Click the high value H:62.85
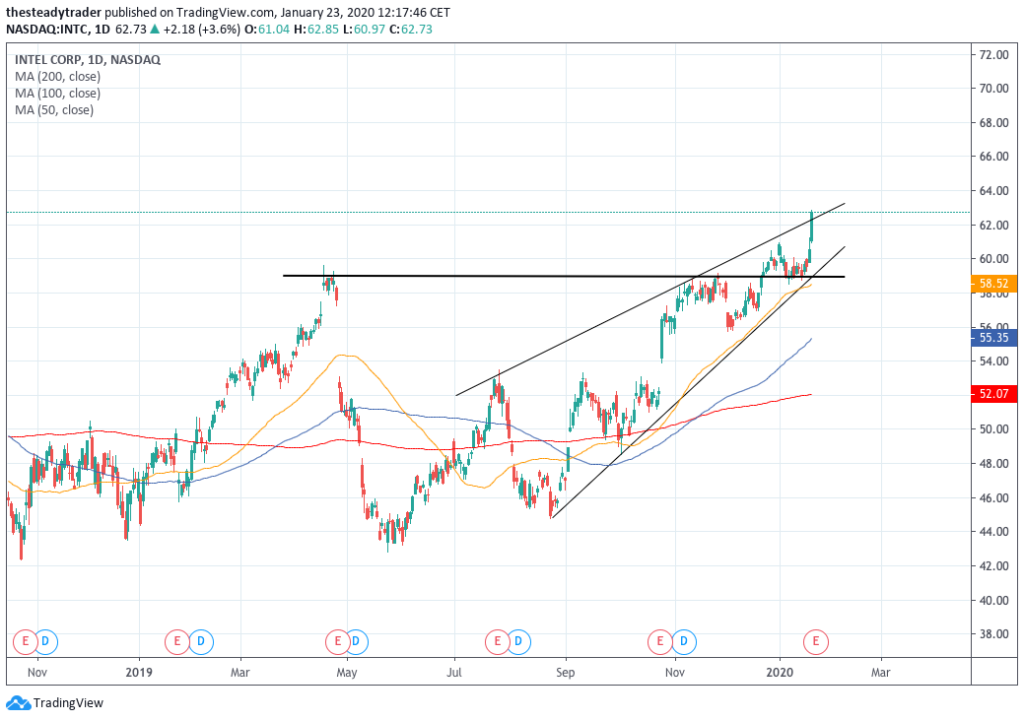Screen dimensions: 1024x721 click(x=316, y=29)
